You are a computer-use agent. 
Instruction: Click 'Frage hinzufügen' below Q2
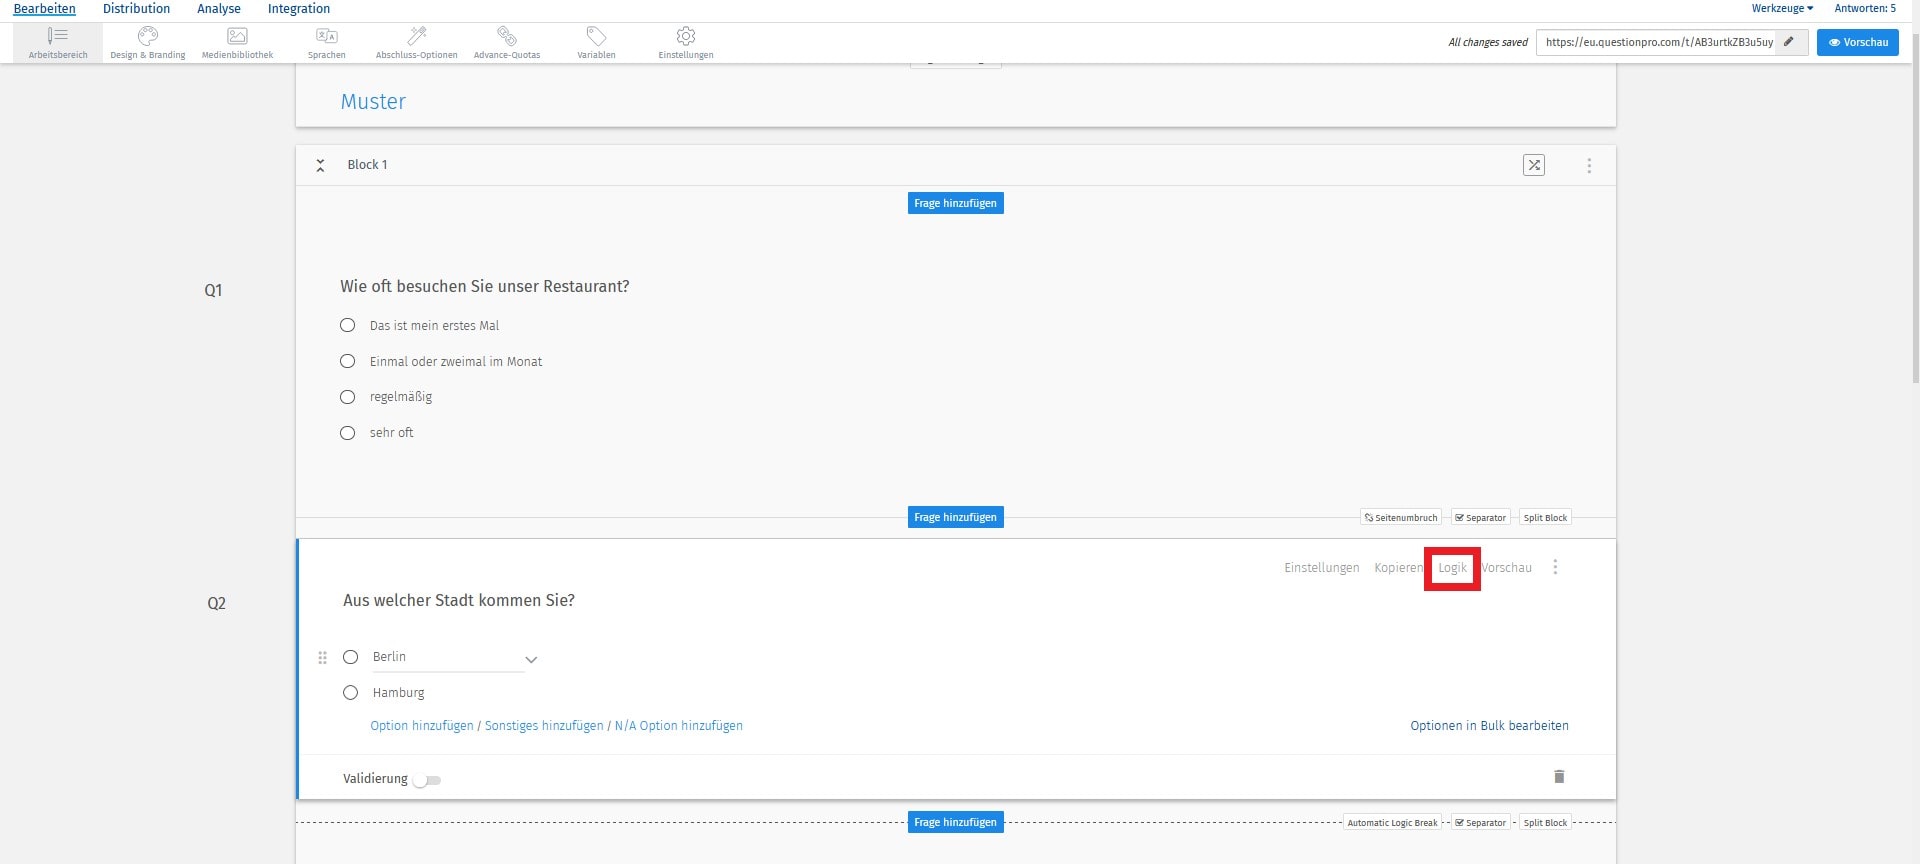click(x=956, y=822)
